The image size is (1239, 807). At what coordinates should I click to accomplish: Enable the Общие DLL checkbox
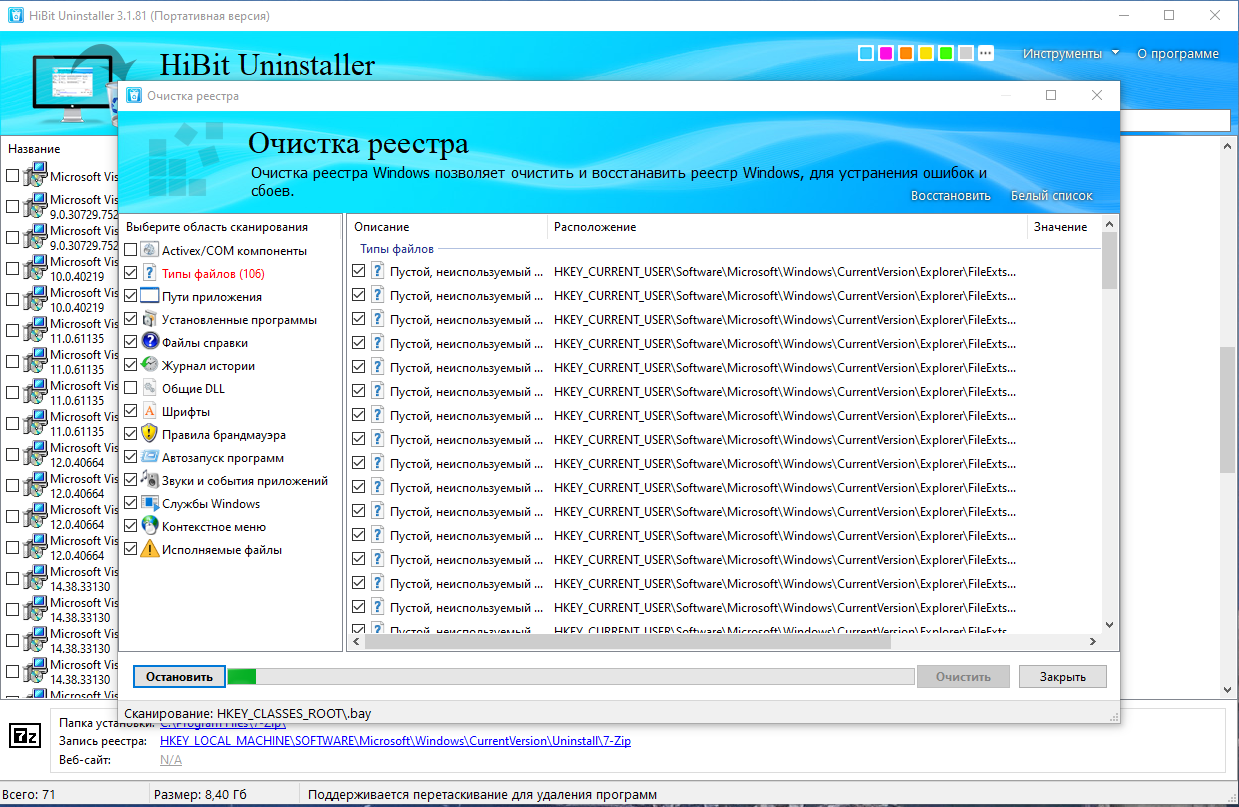pyautogui.click(x=131, y=388)
